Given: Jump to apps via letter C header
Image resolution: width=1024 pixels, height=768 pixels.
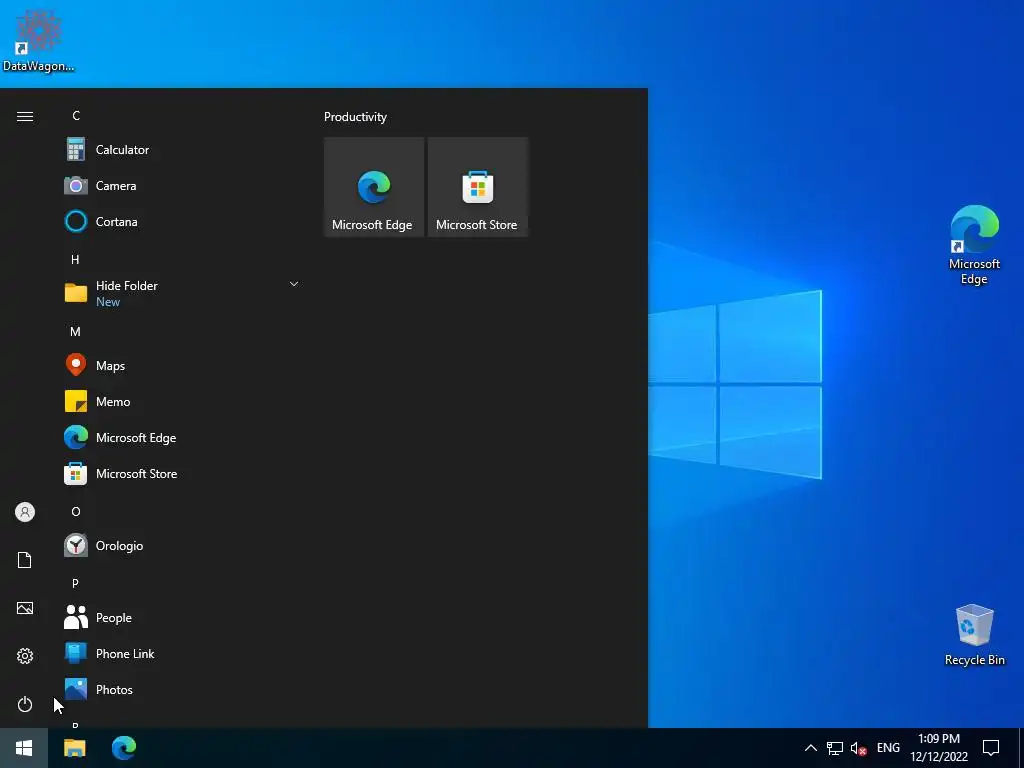Looking at the screenshot, I should tap(76, 116).
